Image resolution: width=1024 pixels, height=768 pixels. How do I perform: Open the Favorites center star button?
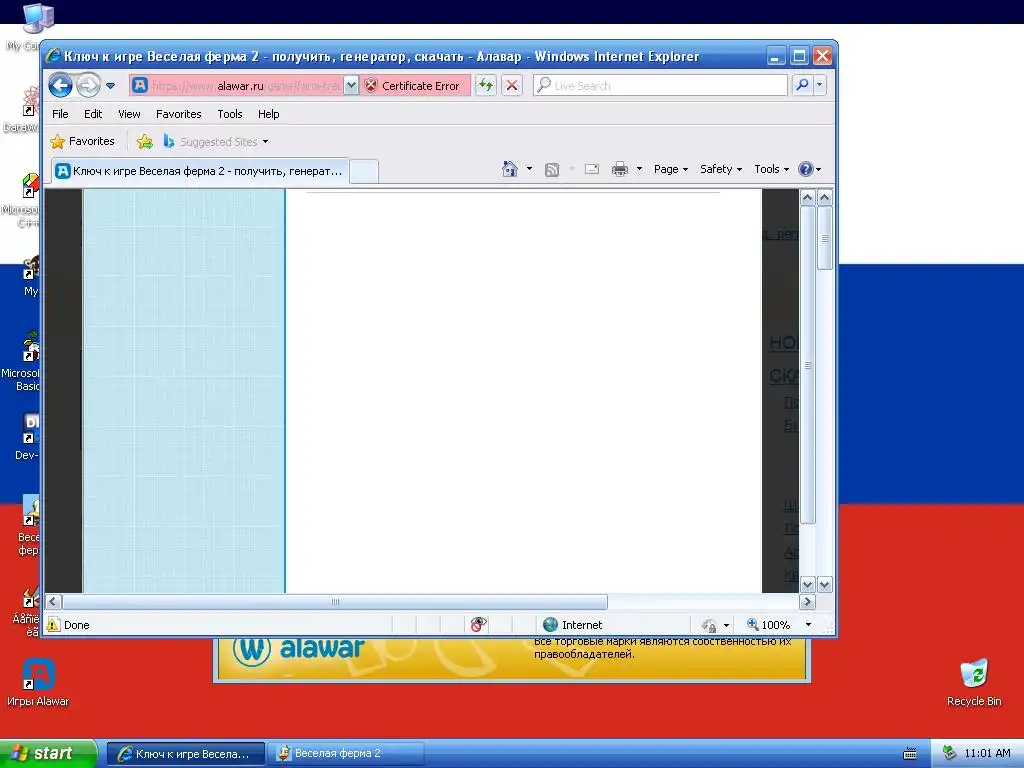pos(83,141)
